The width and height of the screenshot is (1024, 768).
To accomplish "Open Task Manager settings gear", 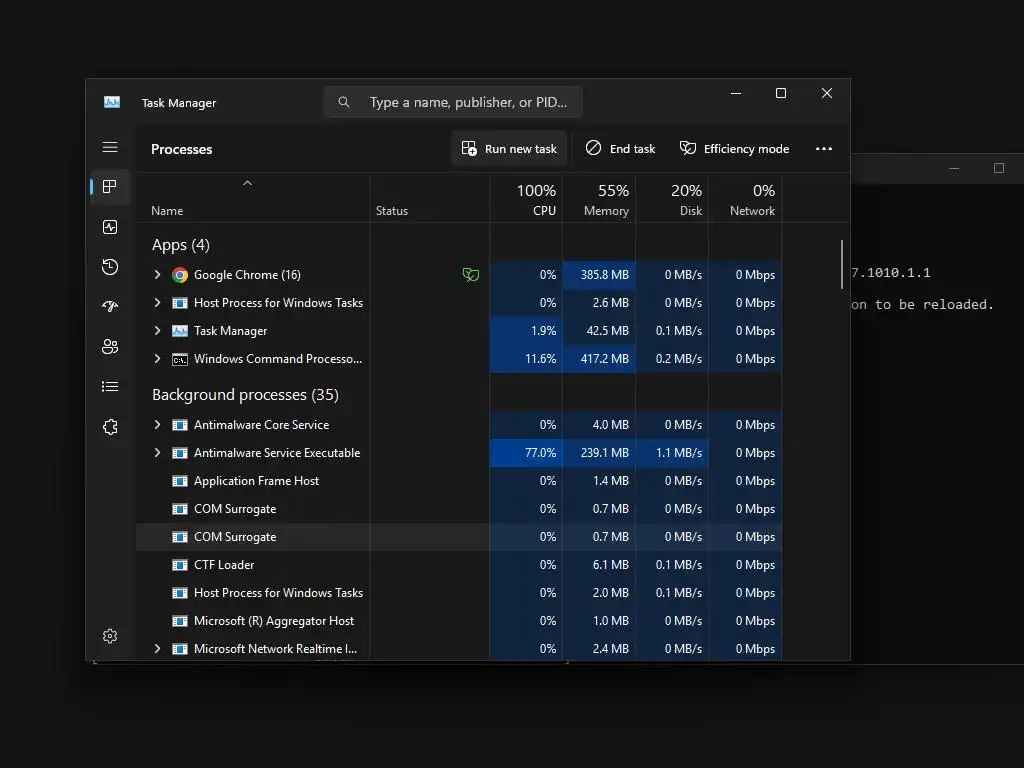I will (x=110, y=636).
